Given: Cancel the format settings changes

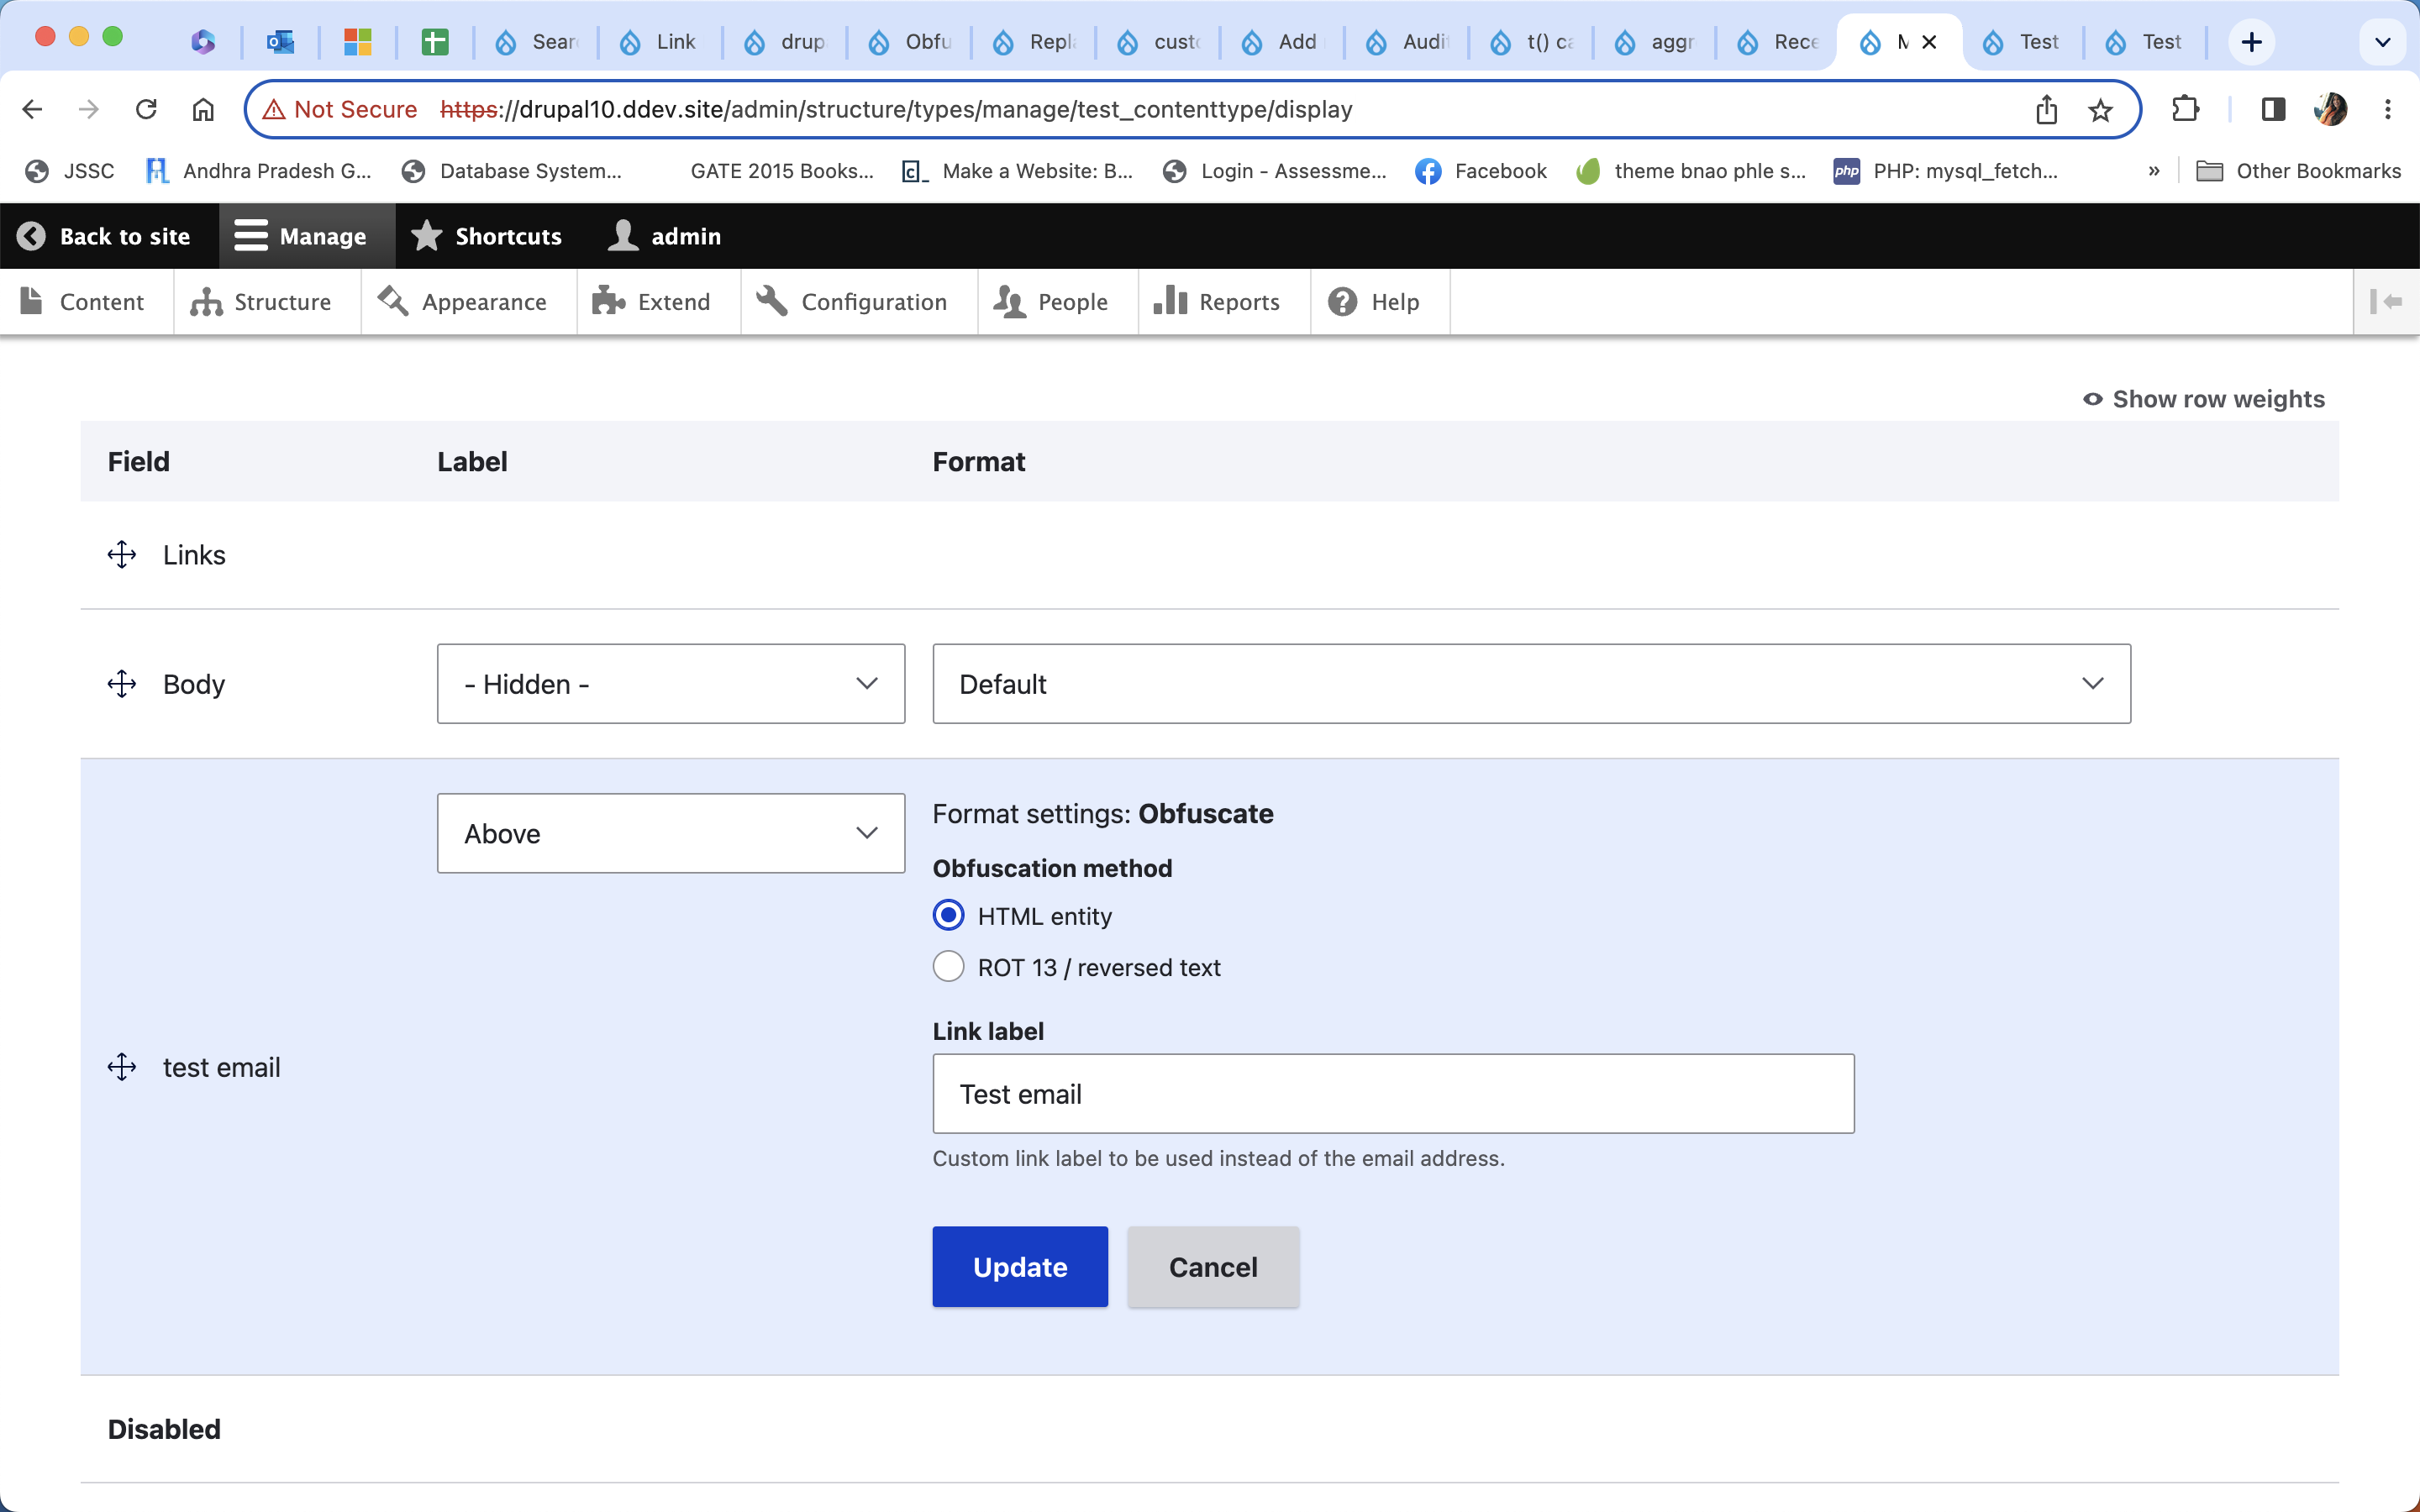Looking at the screenshot, I should point(1212,1267).
